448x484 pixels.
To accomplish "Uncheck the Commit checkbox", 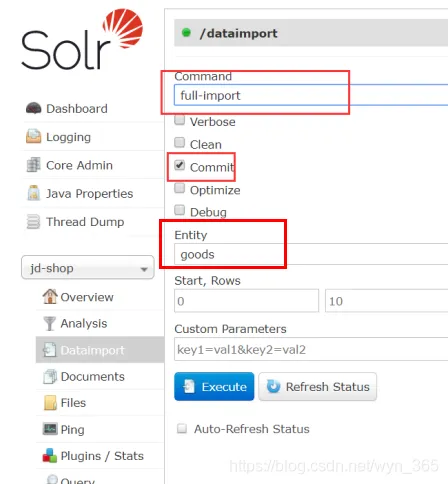I will (180, 165).
